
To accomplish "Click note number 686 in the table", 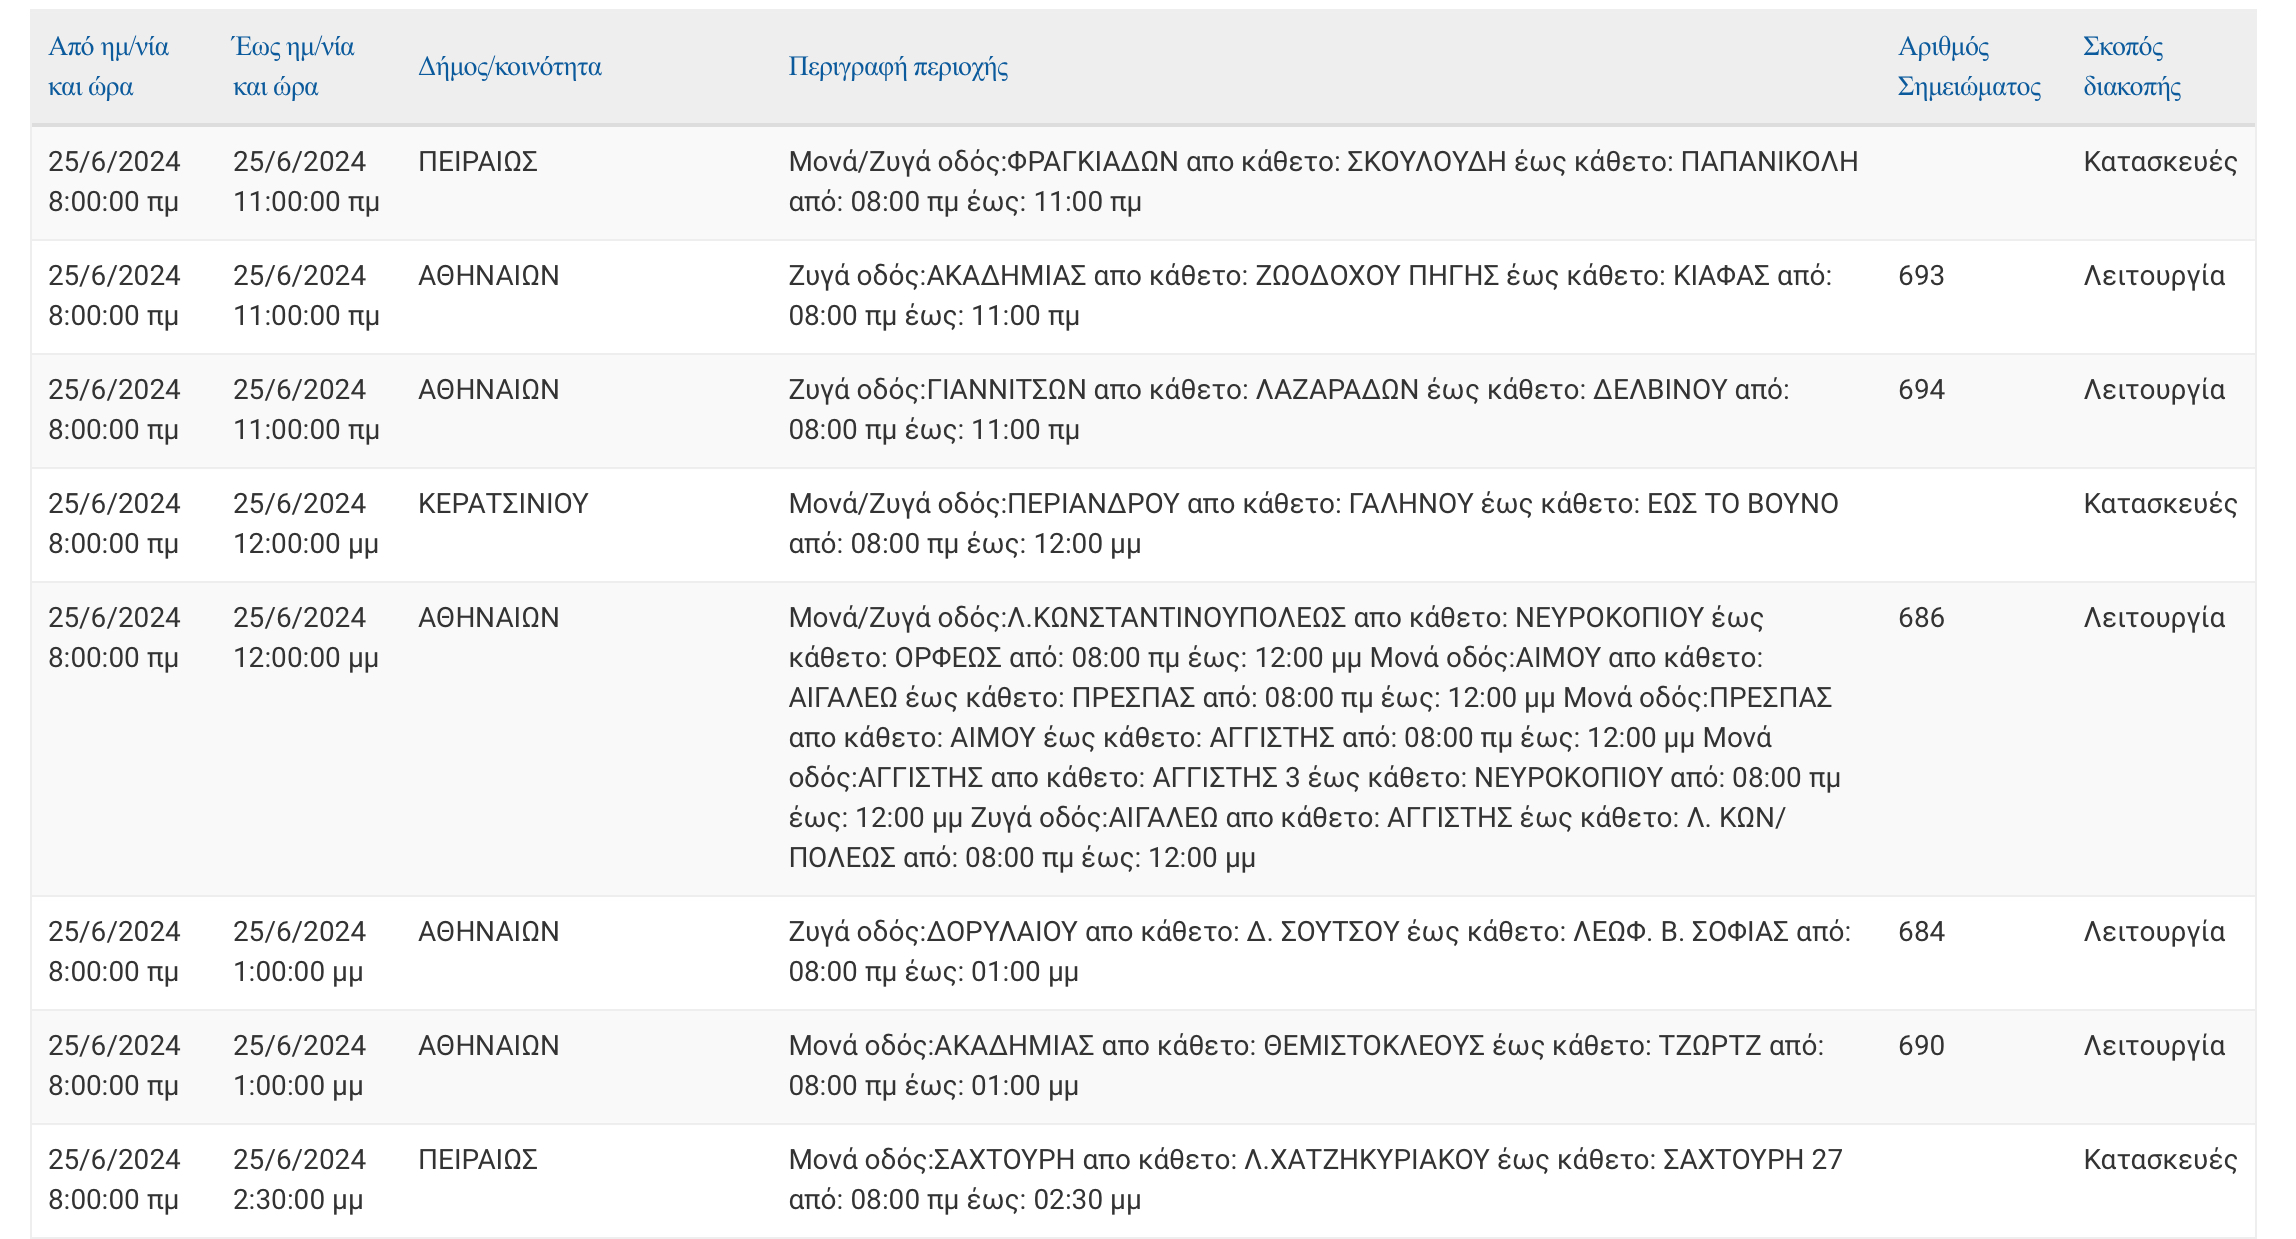I will point(1921,618).
